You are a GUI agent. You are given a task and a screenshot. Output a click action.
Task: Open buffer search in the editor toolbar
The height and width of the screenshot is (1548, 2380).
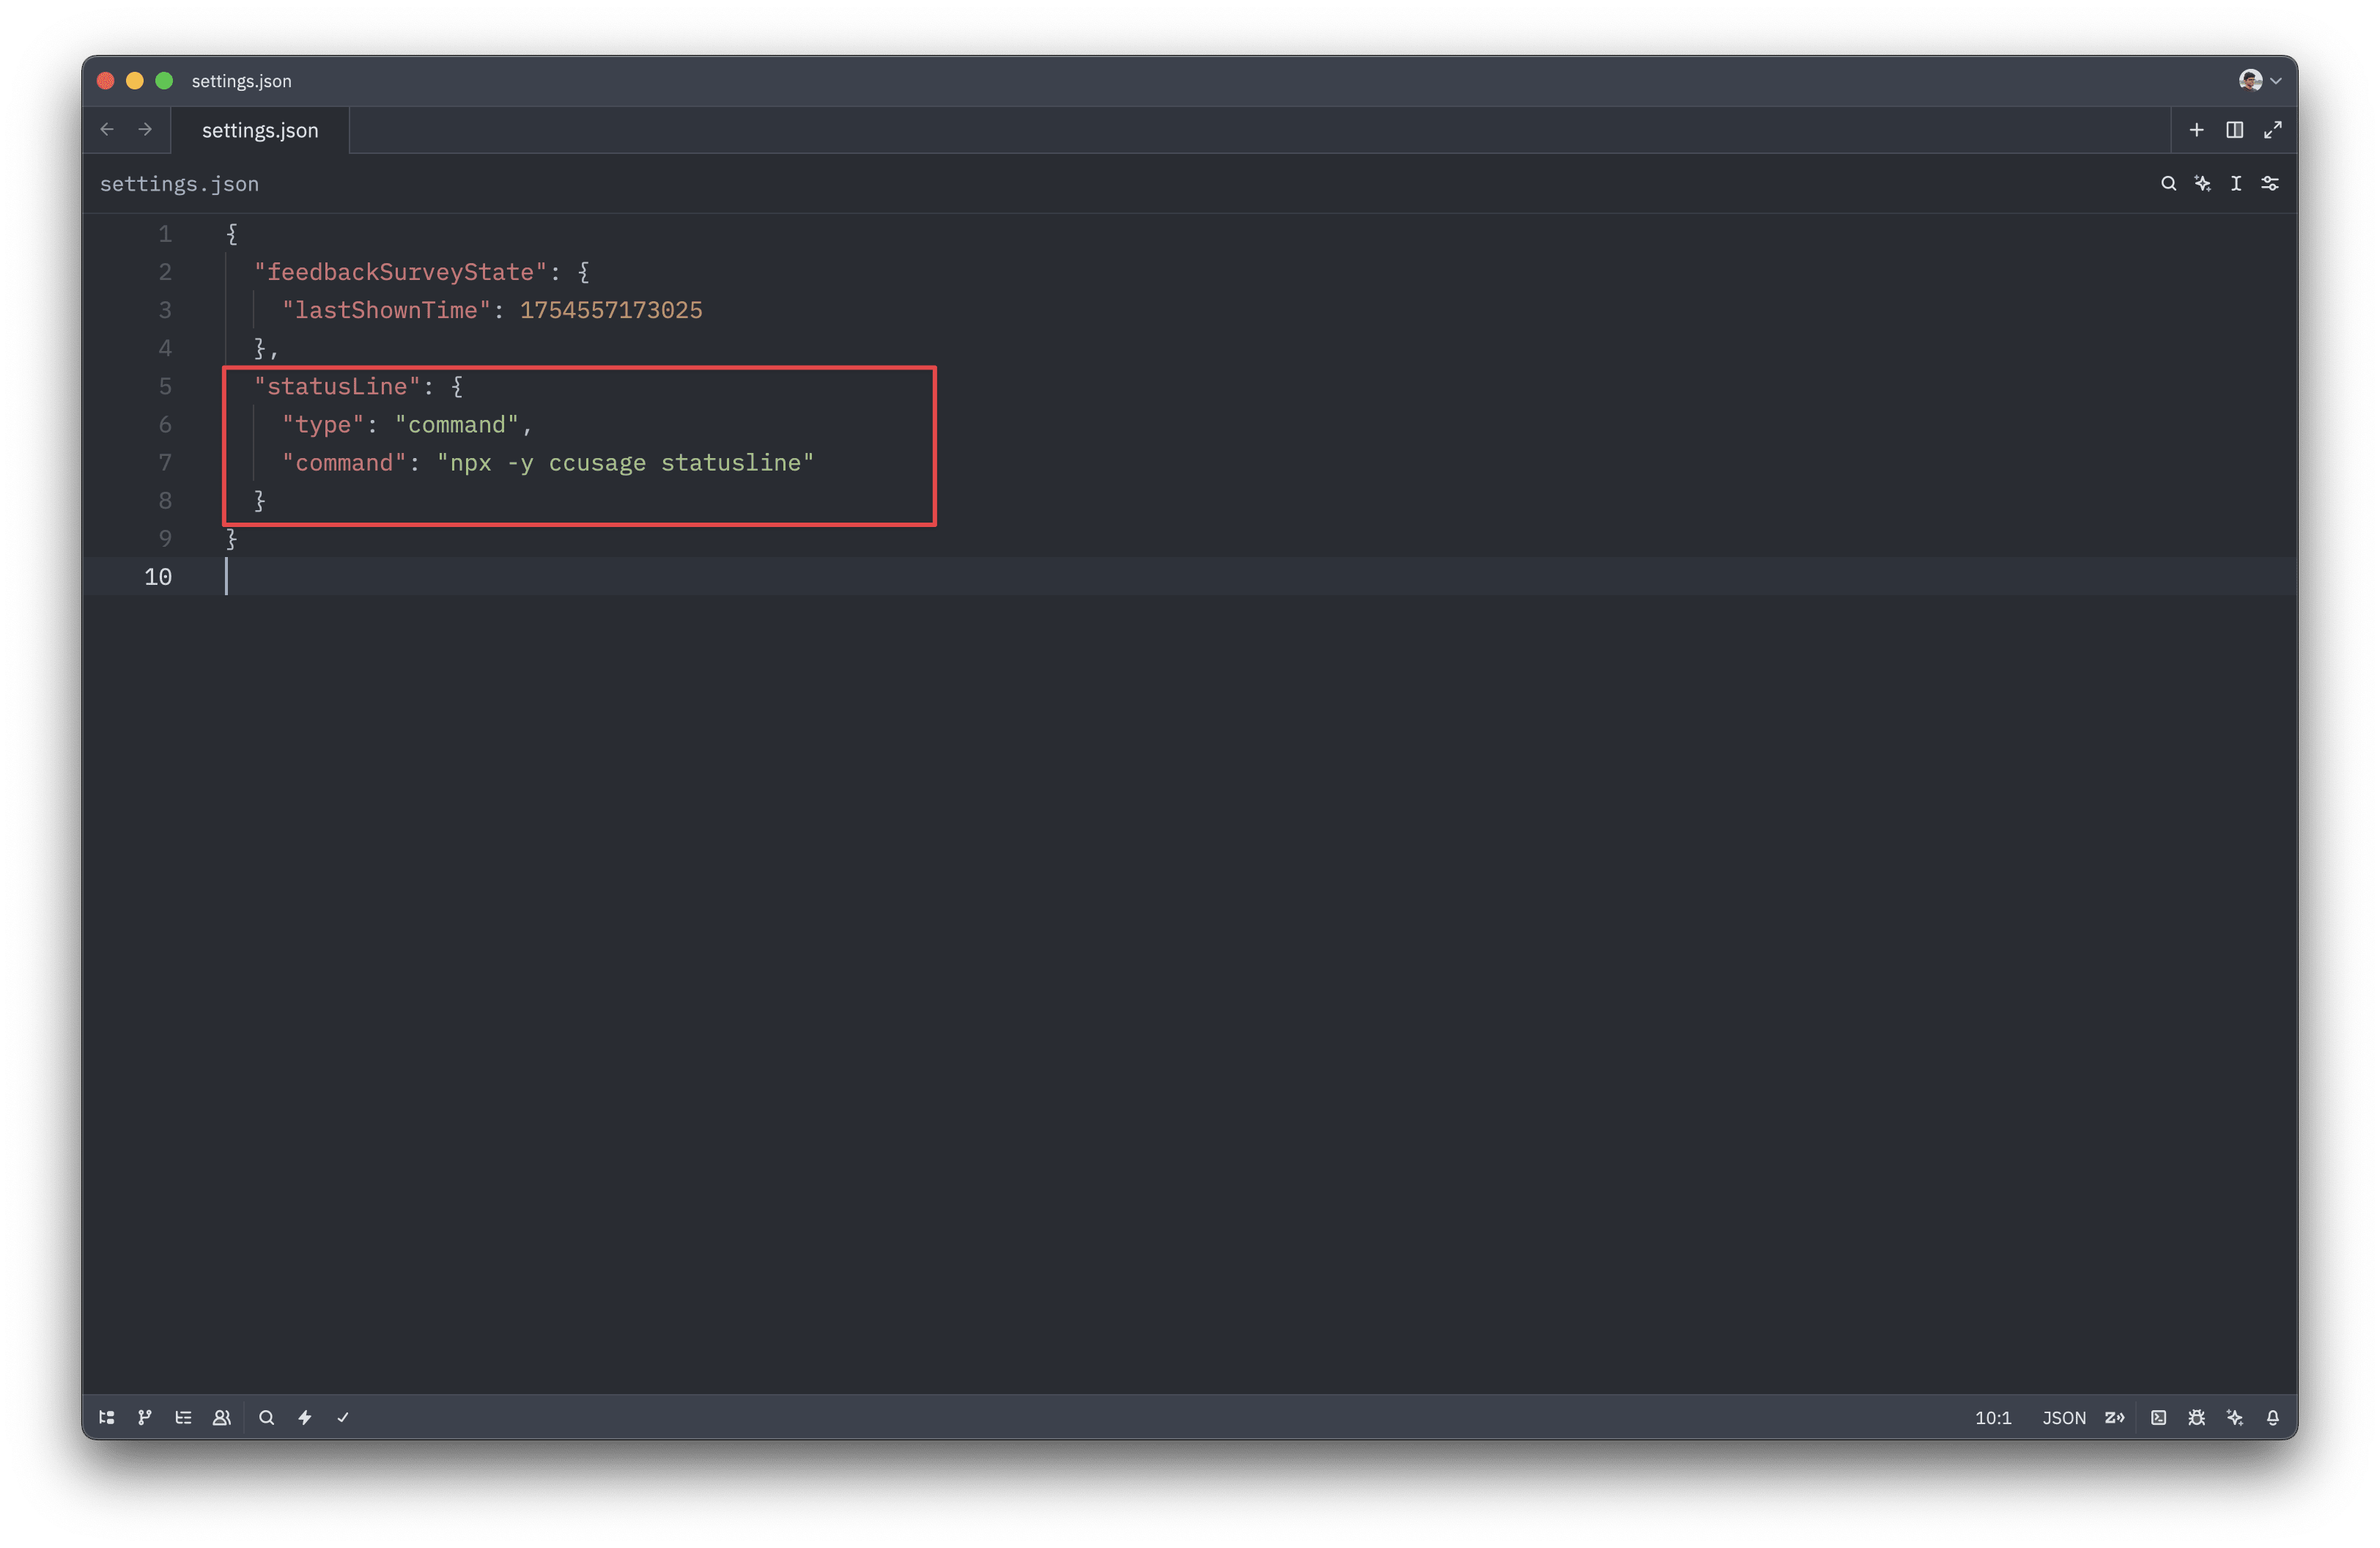pos(2168,183)
